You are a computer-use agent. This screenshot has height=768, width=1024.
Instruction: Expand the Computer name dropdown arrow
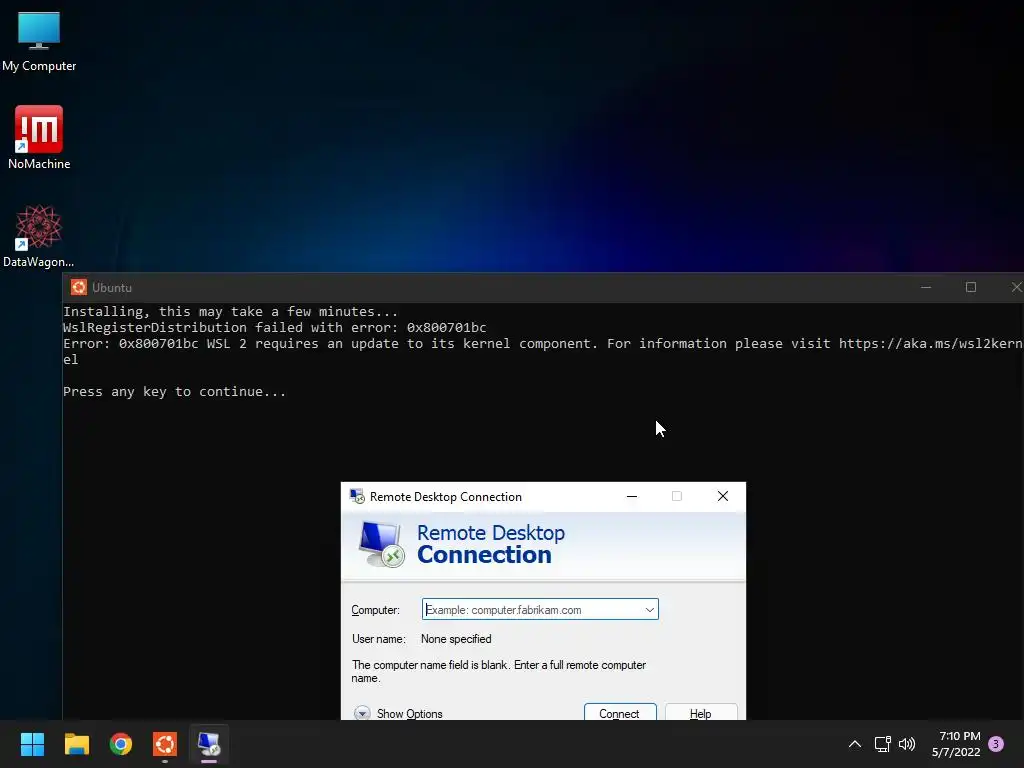coord(650,609)
